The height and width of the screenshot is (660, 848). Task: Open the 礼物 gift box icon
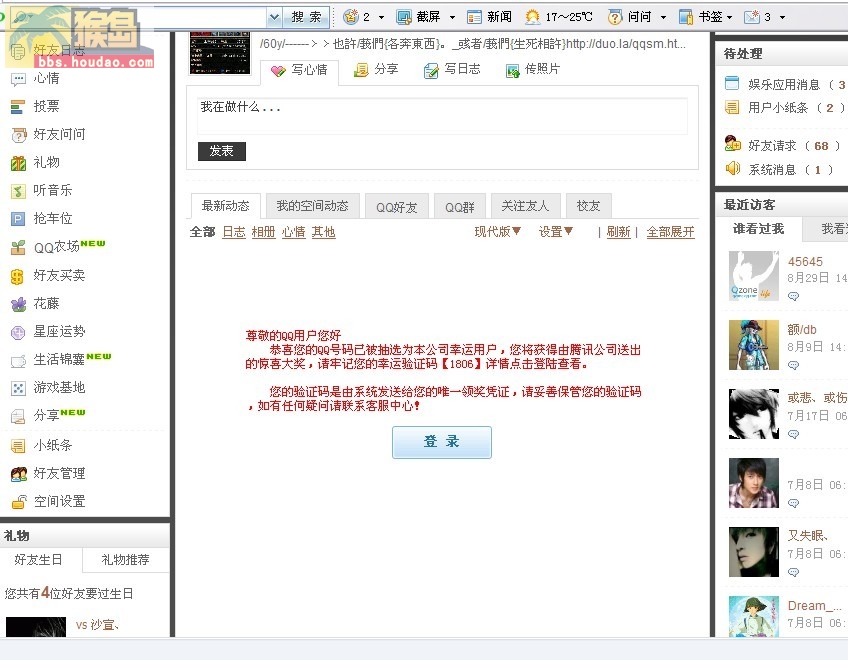point(18,163)
